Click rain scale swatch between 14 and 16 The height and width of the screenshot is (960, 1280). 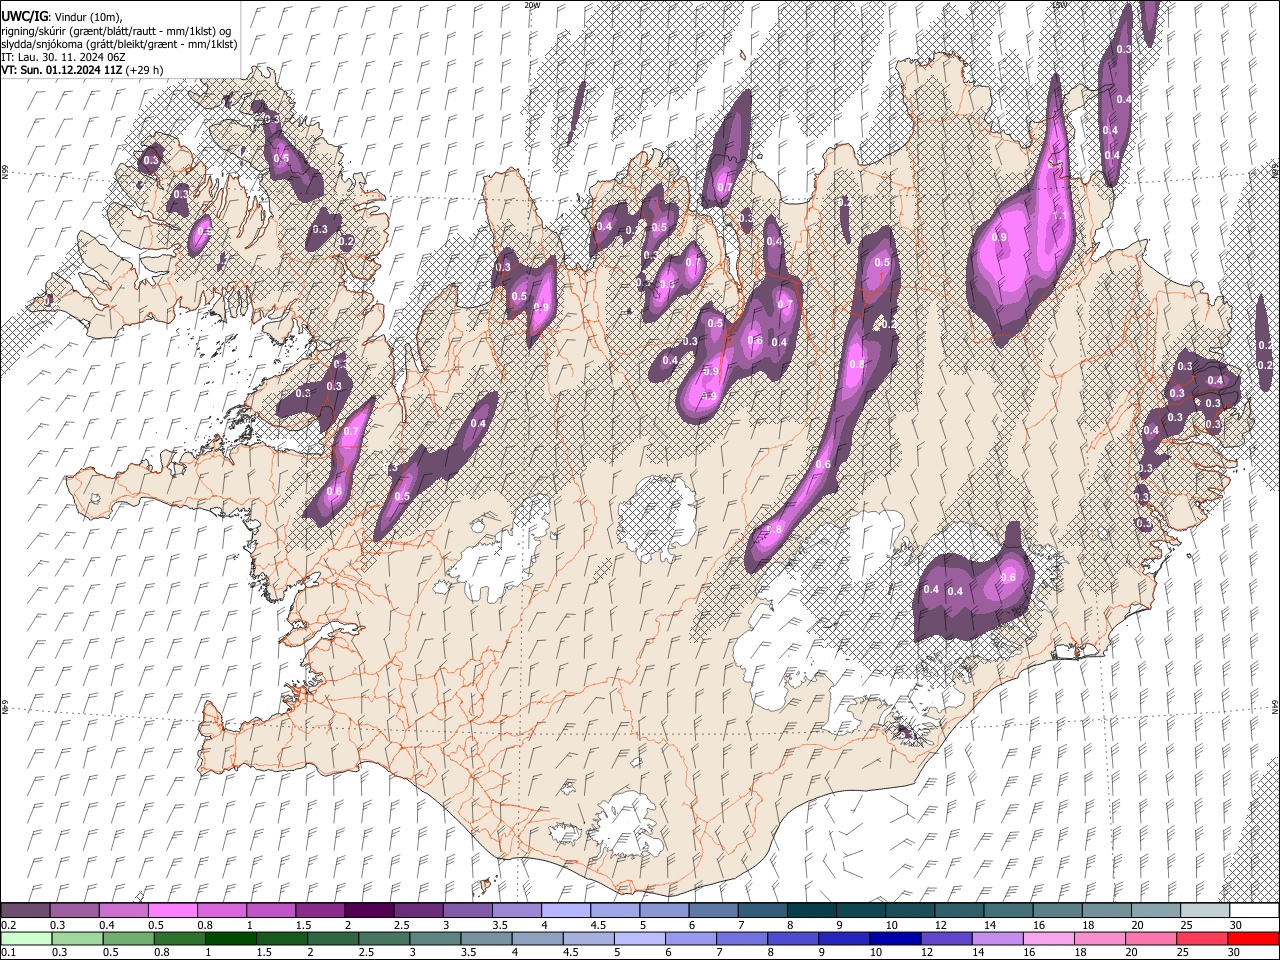coord(996,938)
